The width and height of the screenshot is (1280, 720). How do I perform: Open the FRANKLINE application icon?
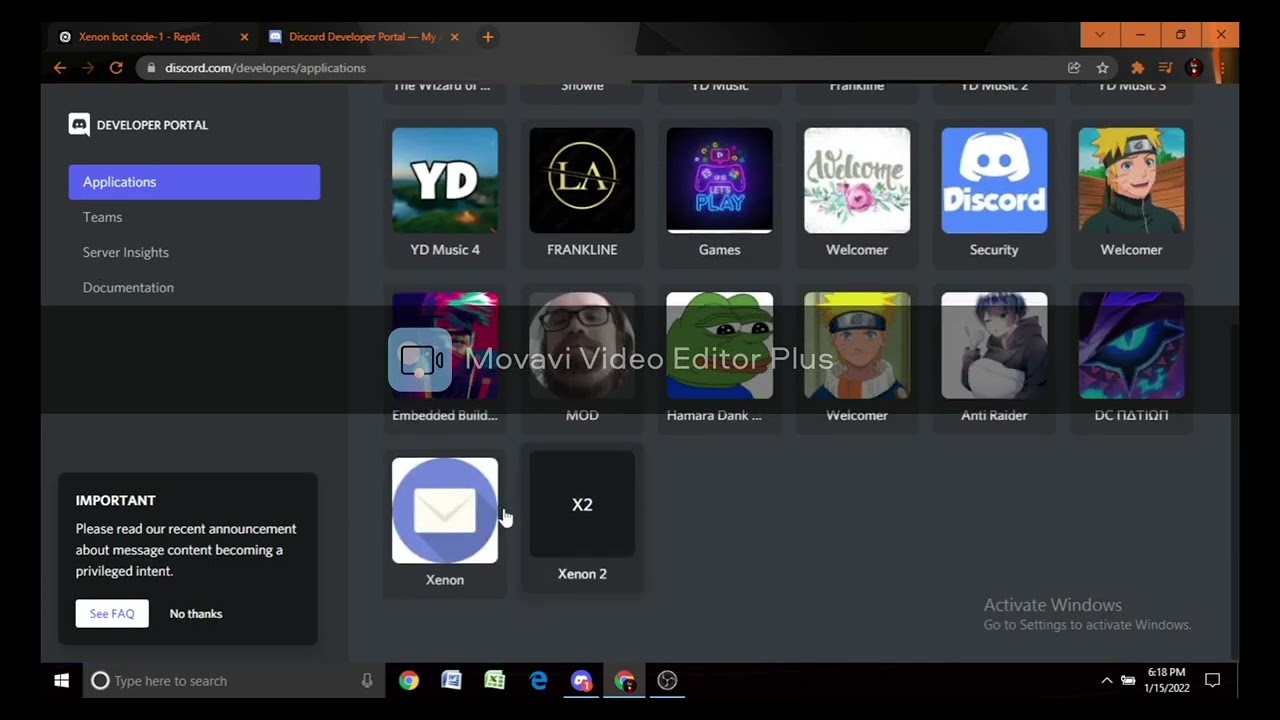point(582,180)
